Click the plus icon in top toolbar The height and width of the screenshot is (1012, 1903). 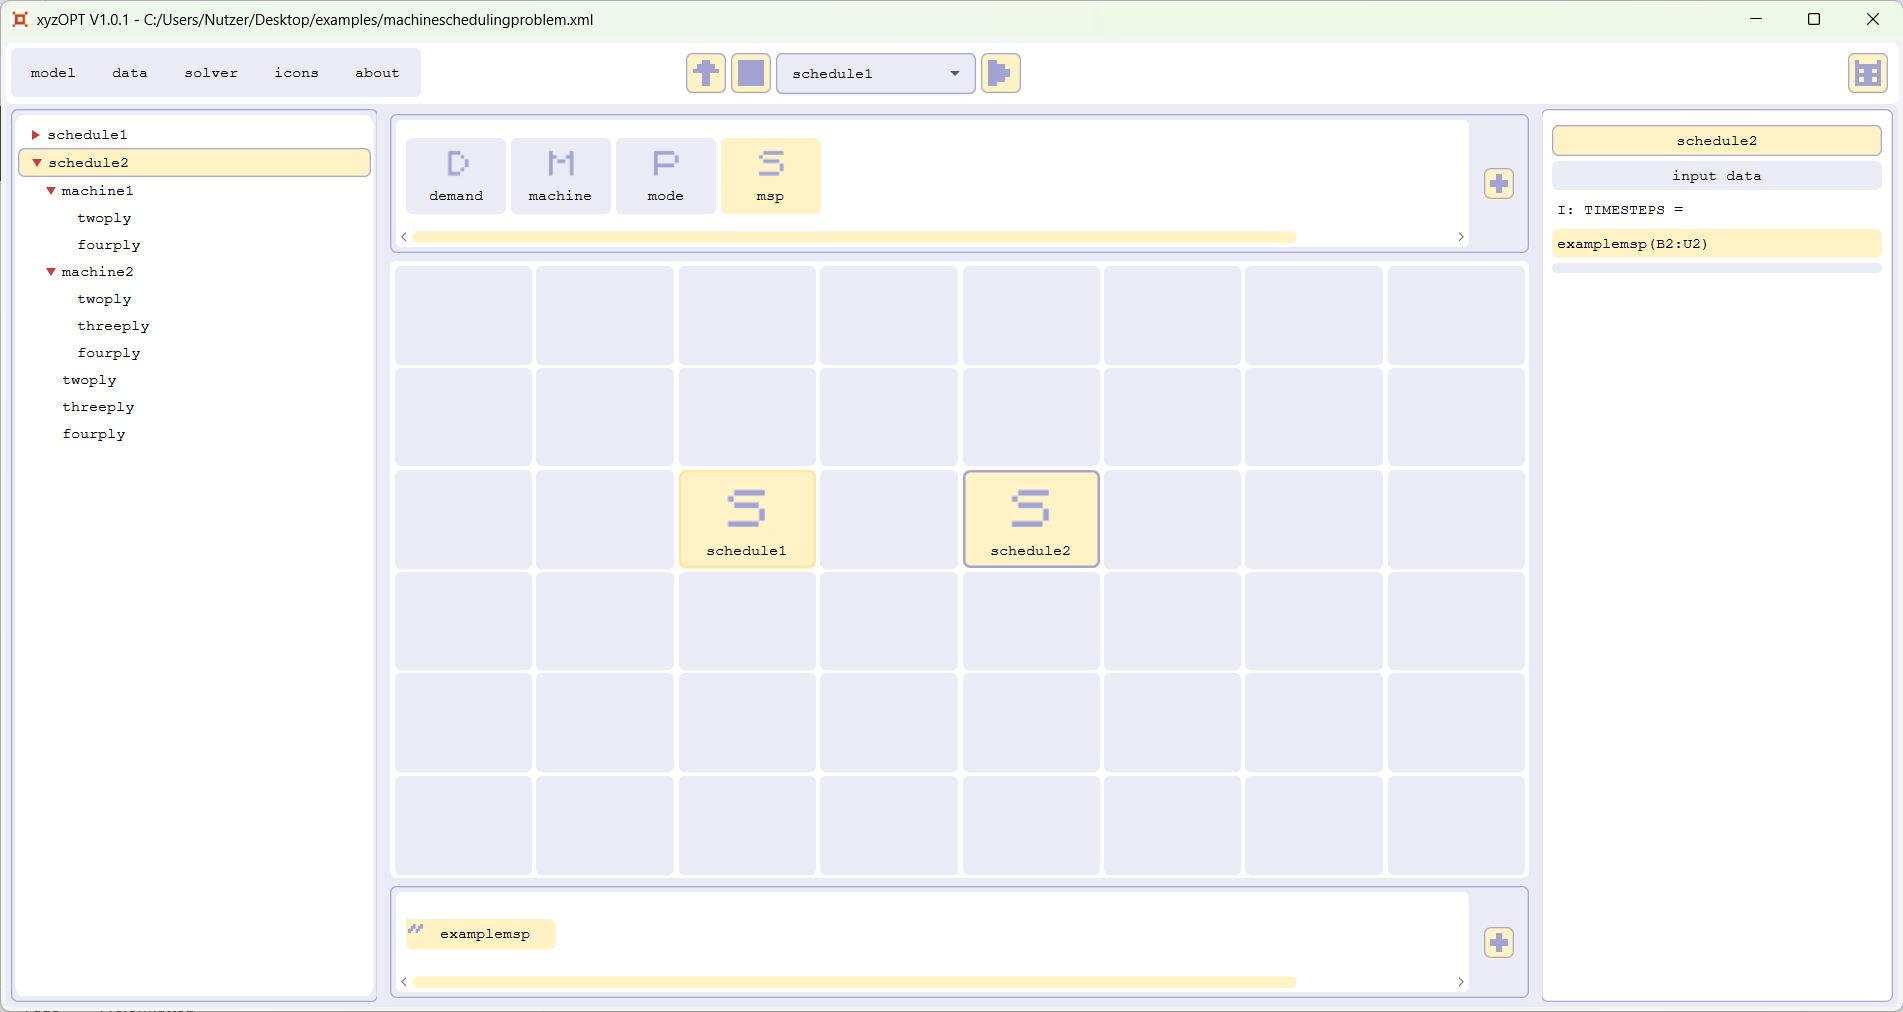pos(705,73)
